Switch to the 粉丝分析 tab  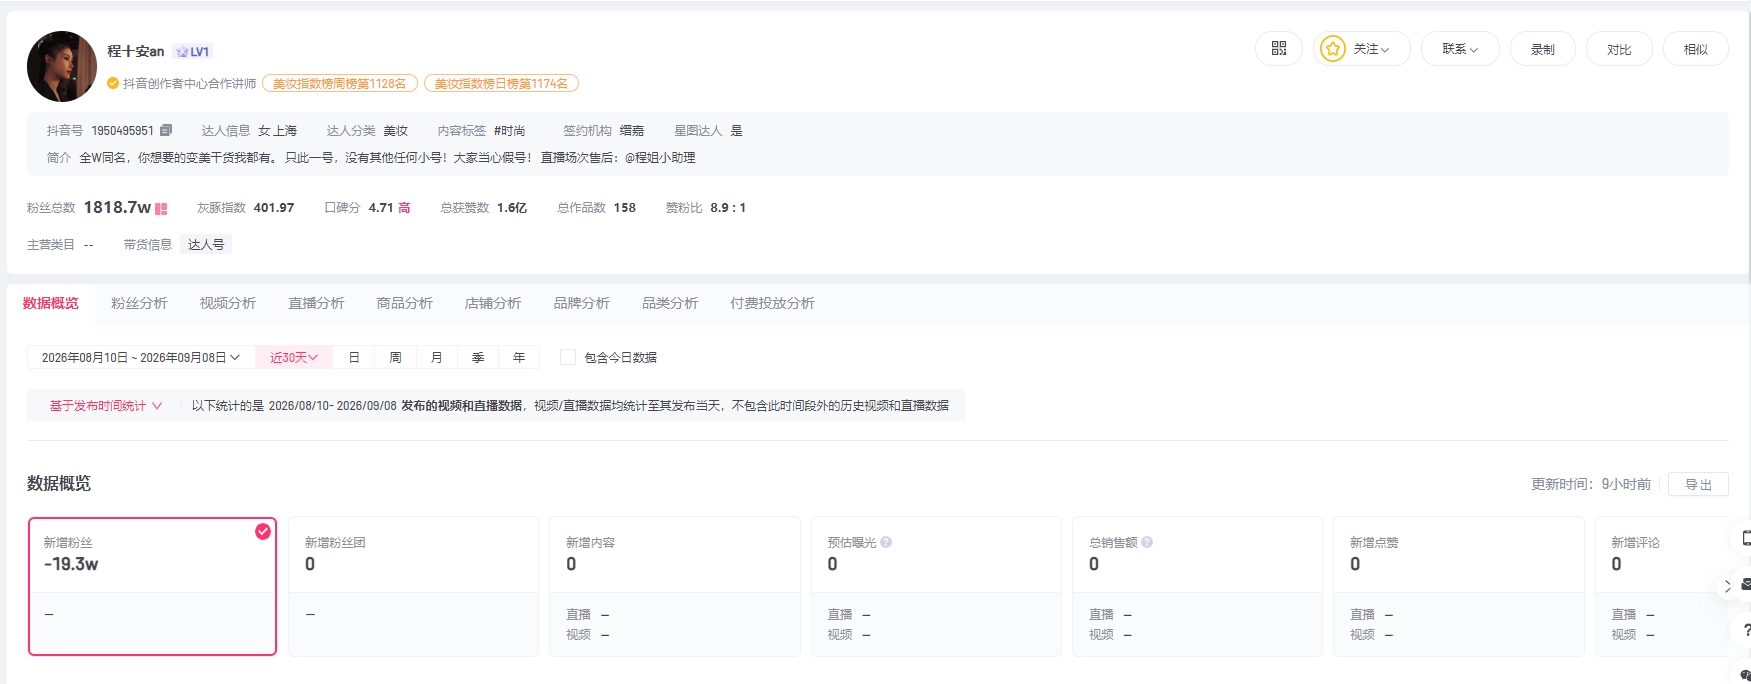(x=139, y=303)
